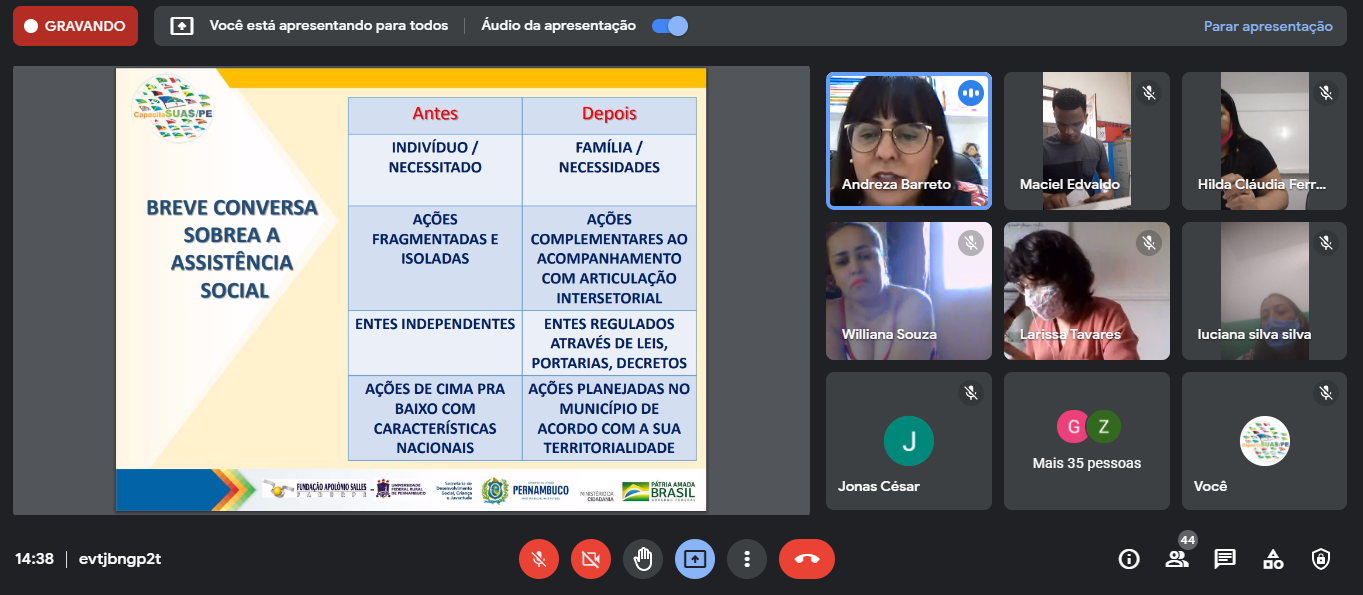
Task: Expand the Mais 35 pessoas tile
Action: click(x=1087, y=441)
